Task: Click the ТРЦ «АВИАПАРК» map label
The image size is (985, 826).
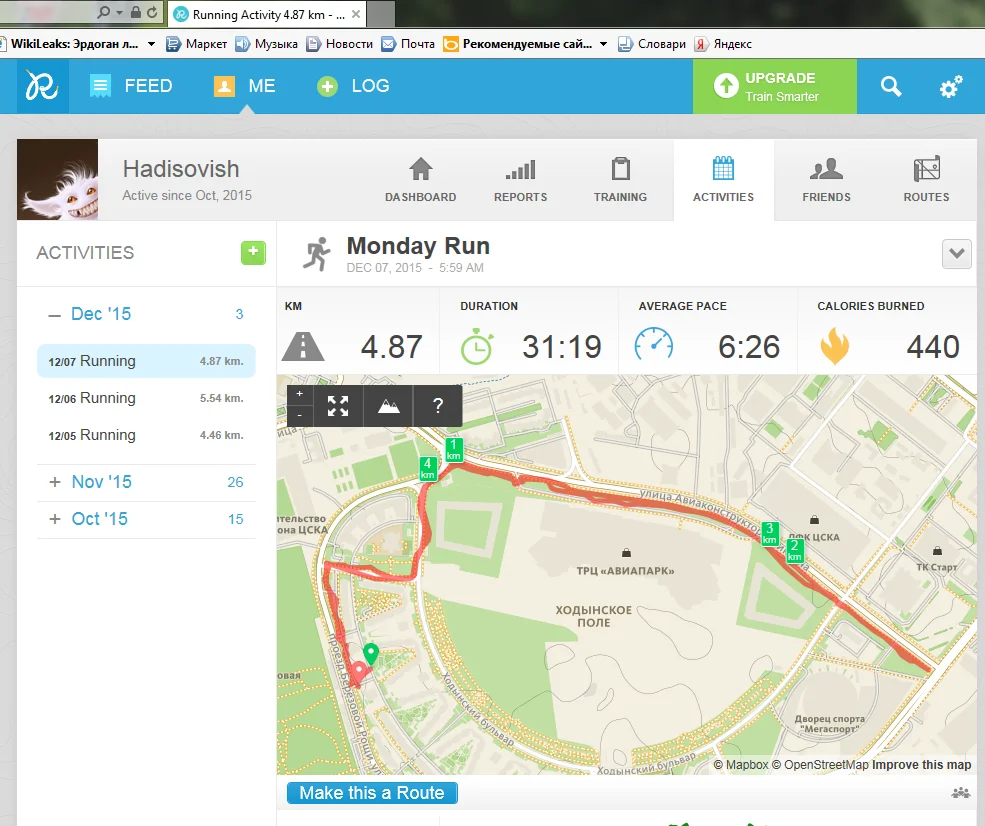Action: [x=625, y=571]
